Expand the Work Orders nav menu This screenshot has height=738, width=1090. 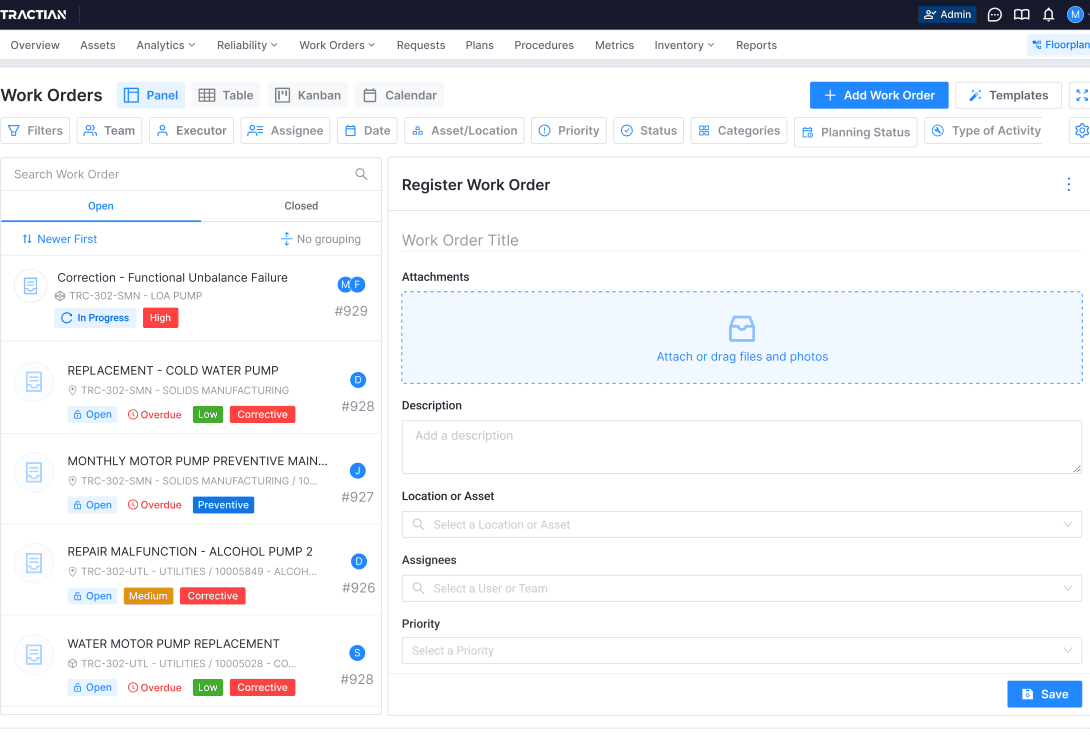click(337, 45)
